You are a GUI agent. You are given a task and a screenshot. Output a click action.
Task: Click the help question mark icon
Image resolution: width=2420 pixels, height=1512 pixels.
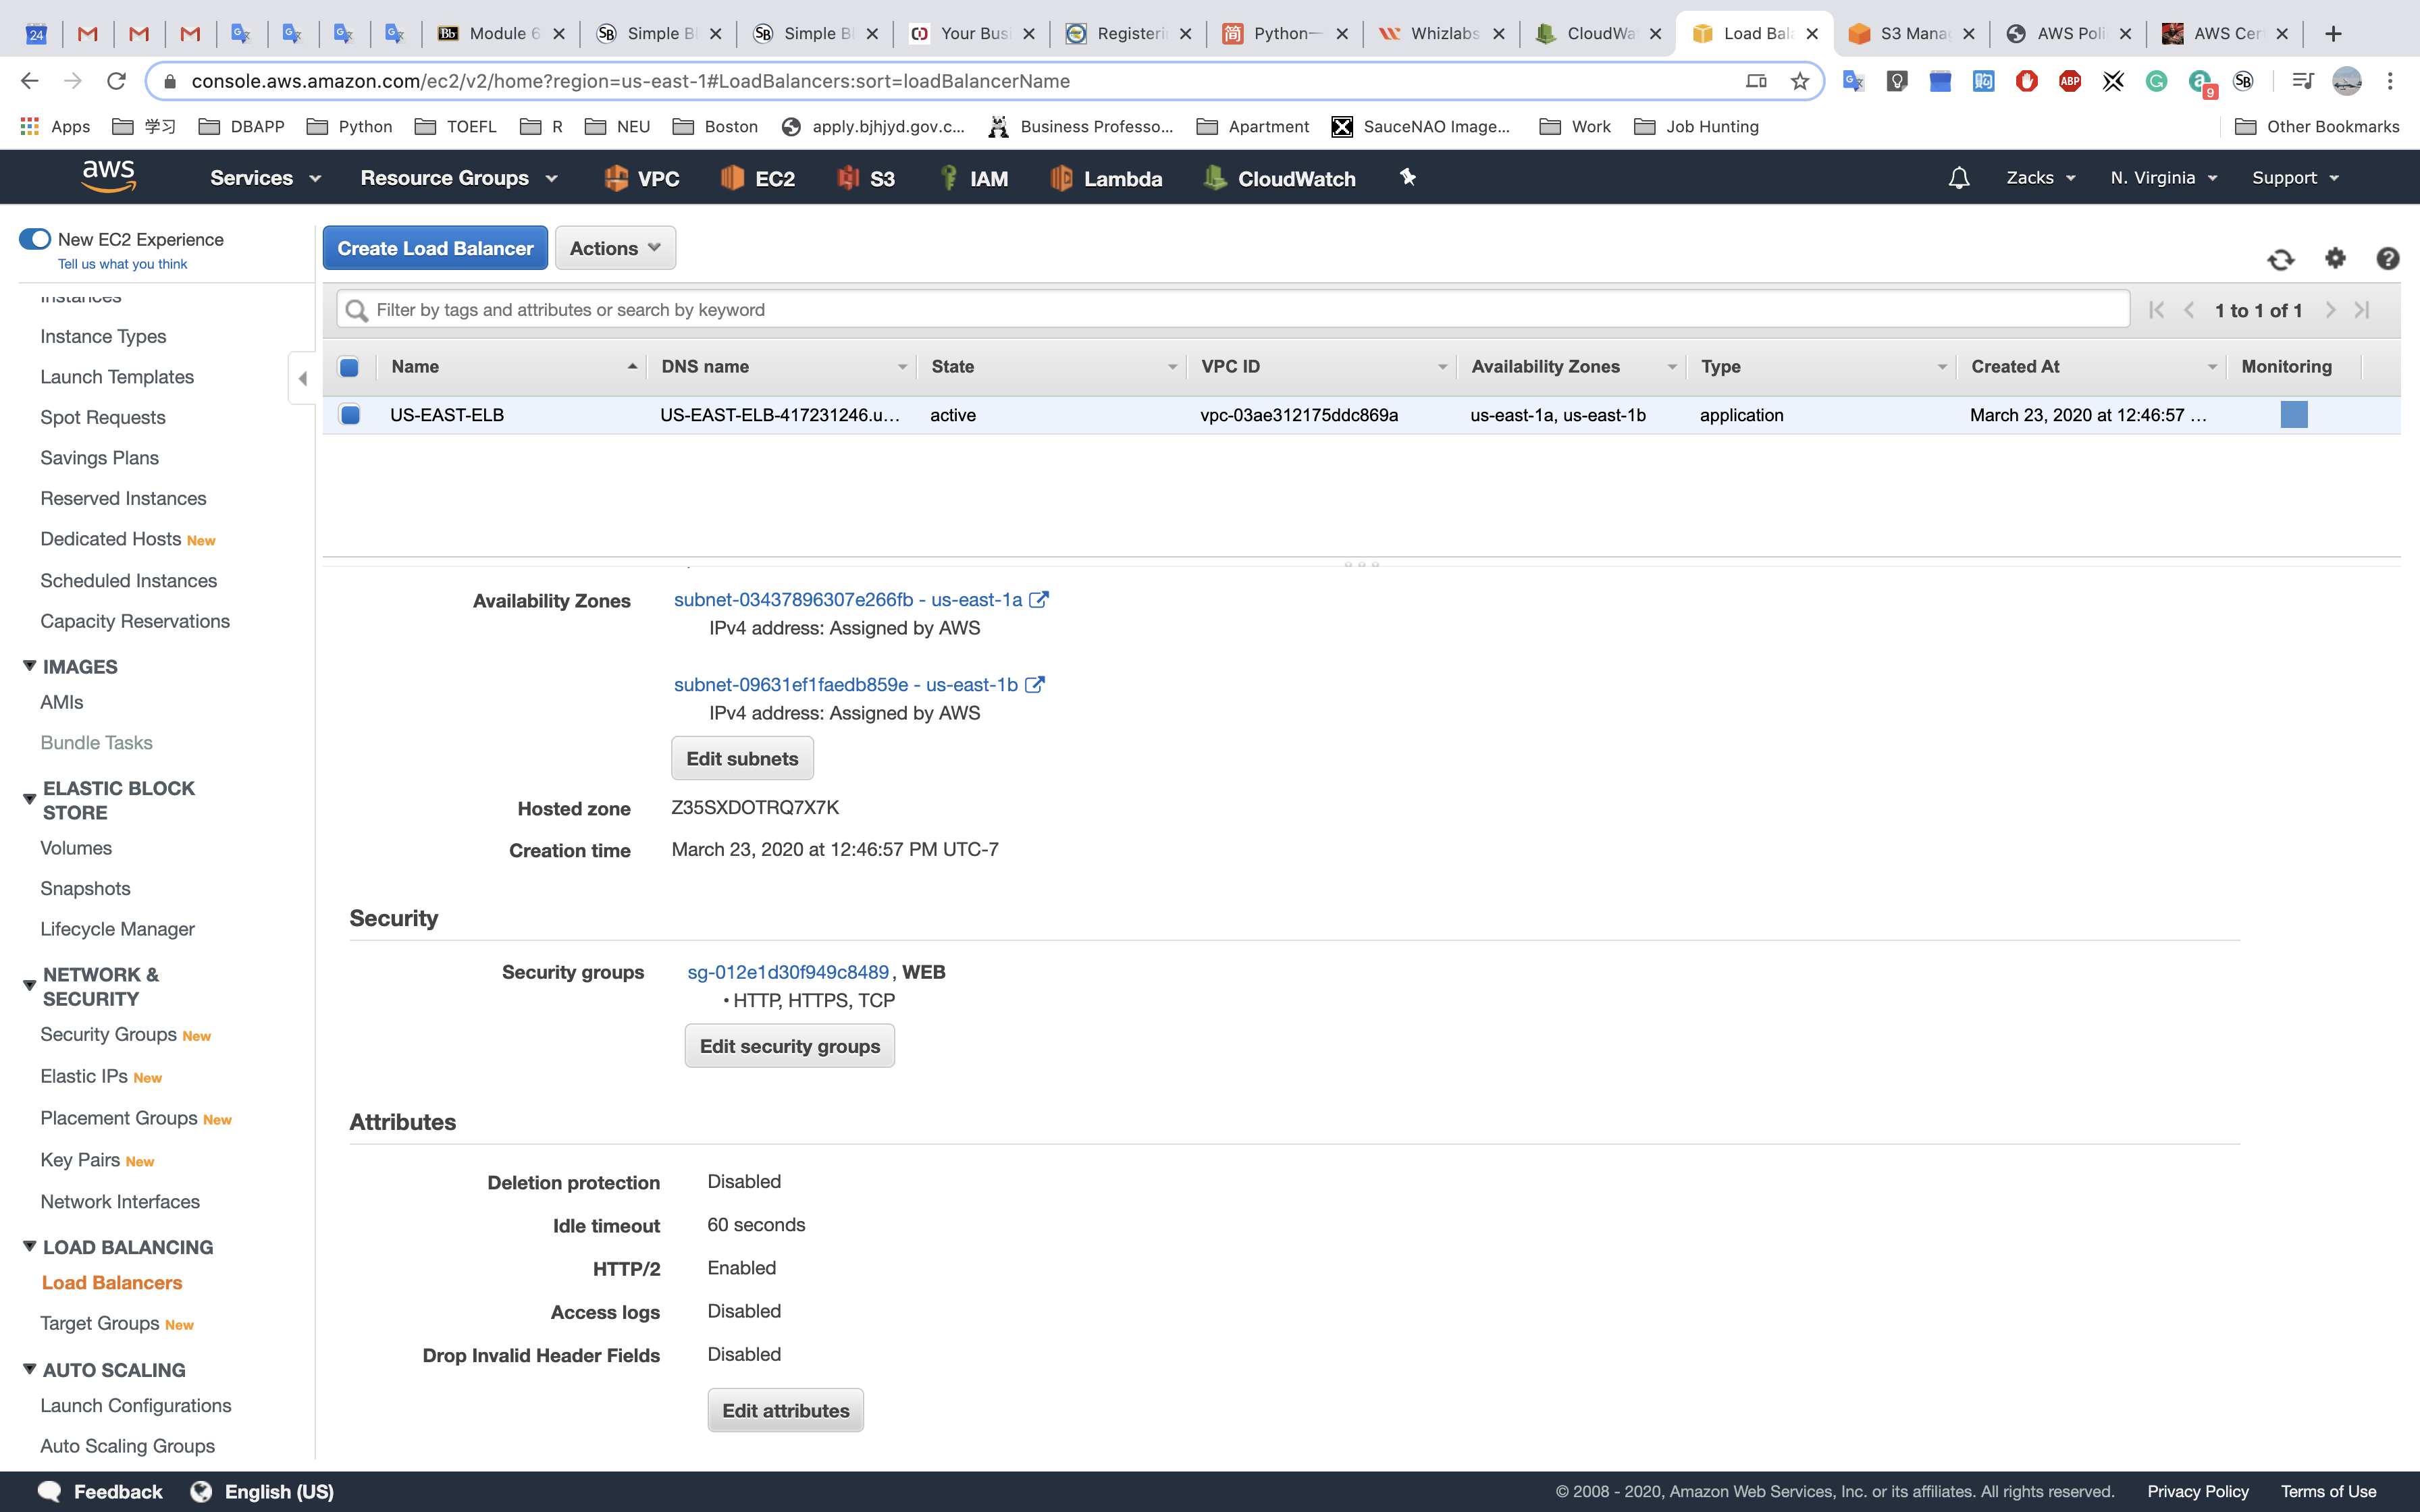point(2387,259)
